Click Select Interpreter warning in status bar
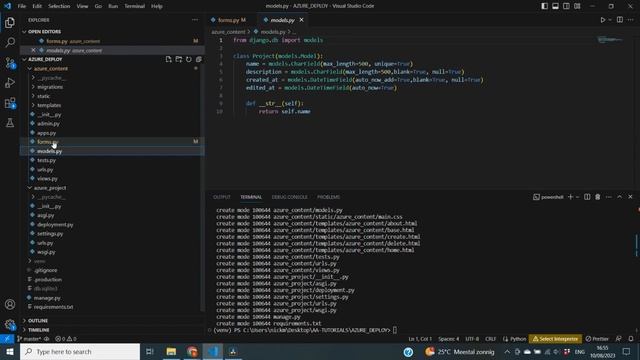Image resolution: width=640 pixels, height=360 pixels. click(555, 339)
